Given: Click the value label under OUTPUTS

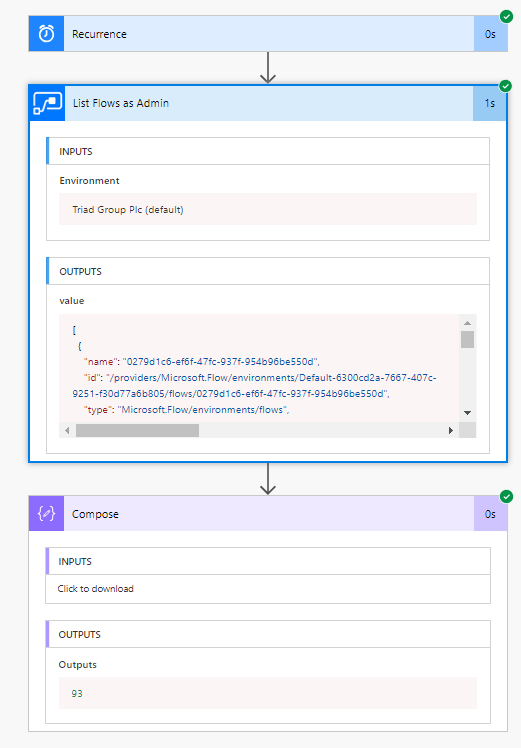Looking at the screenshot, I should point(72,301).
